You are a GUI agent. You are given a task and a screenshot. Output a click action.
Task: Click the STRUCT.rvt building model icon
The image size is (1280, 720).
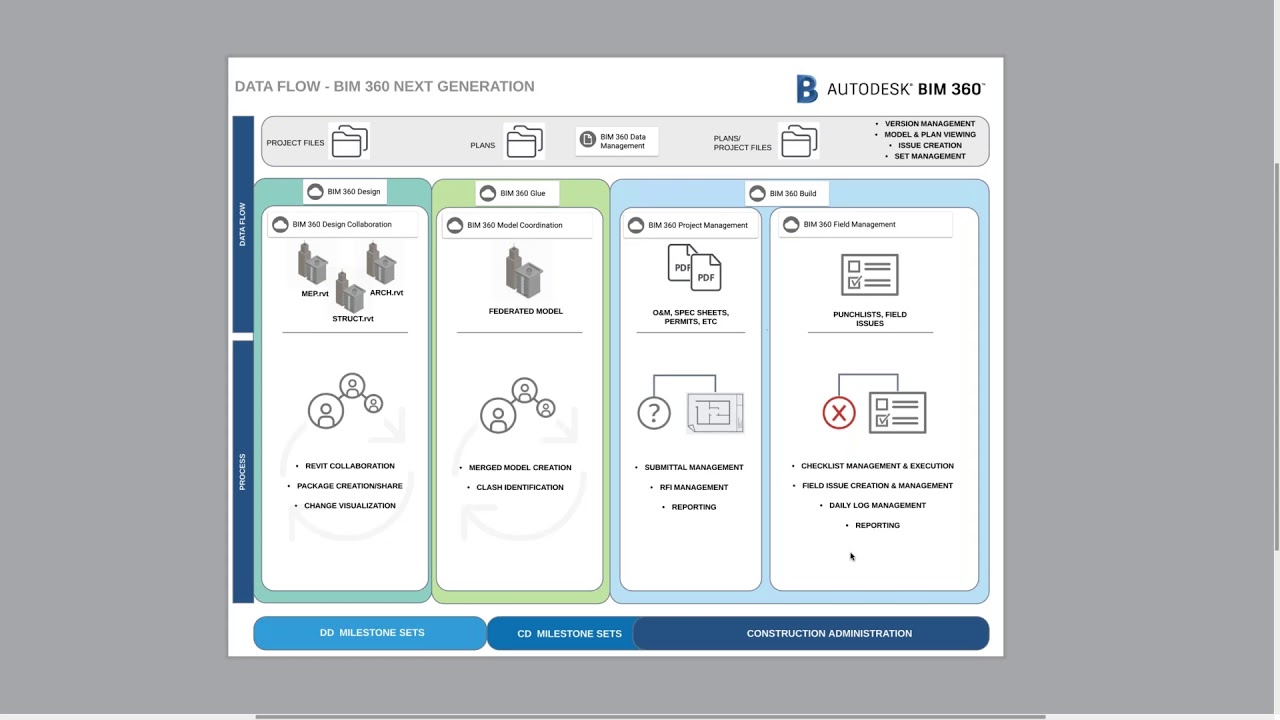click(x=350, y=291)
